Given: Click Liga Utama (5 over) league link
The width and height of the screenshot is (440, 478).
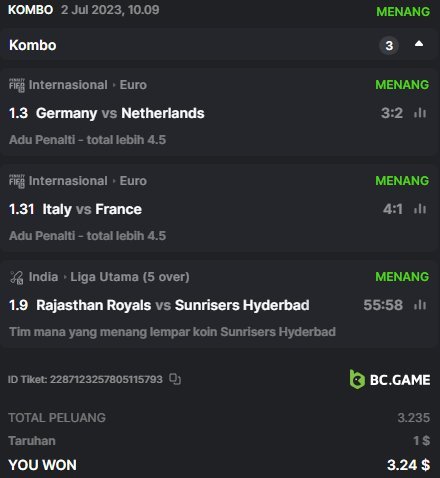Looking at the screenshot, I should tap(130, 277).
